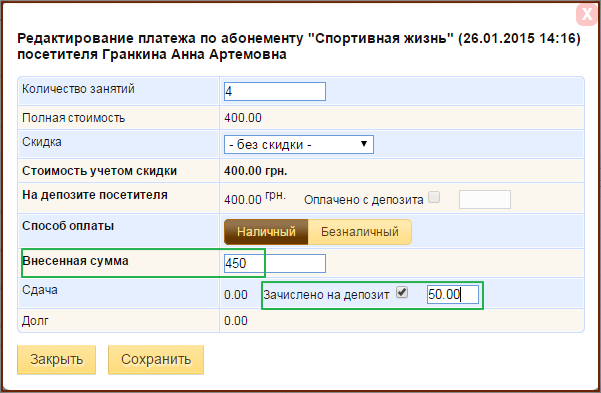The image size is (601, 393).
Task: Select the Наличный payment method
Action: (x=266, y=232)
